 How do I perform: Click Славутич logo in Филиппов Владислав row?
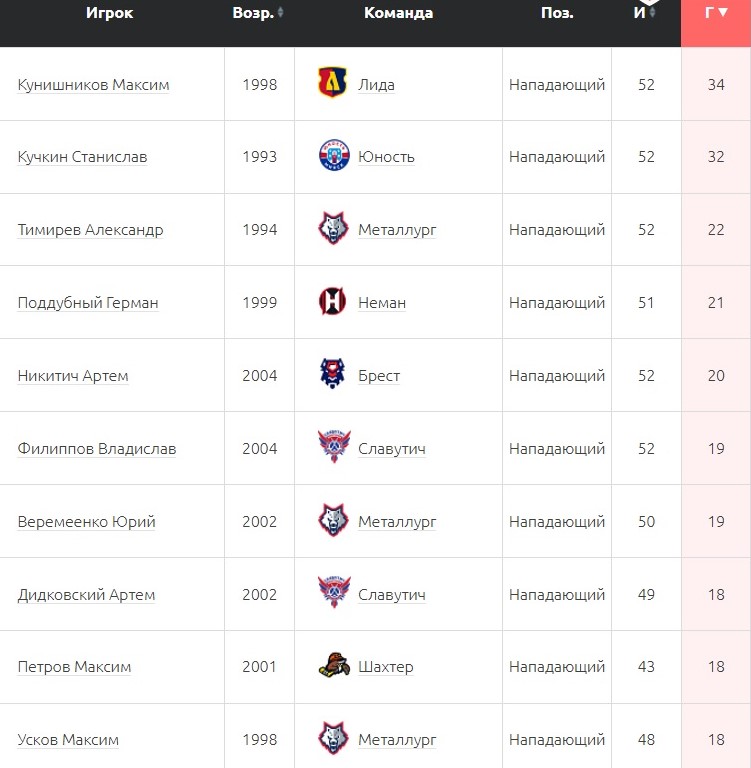point(333,448)
